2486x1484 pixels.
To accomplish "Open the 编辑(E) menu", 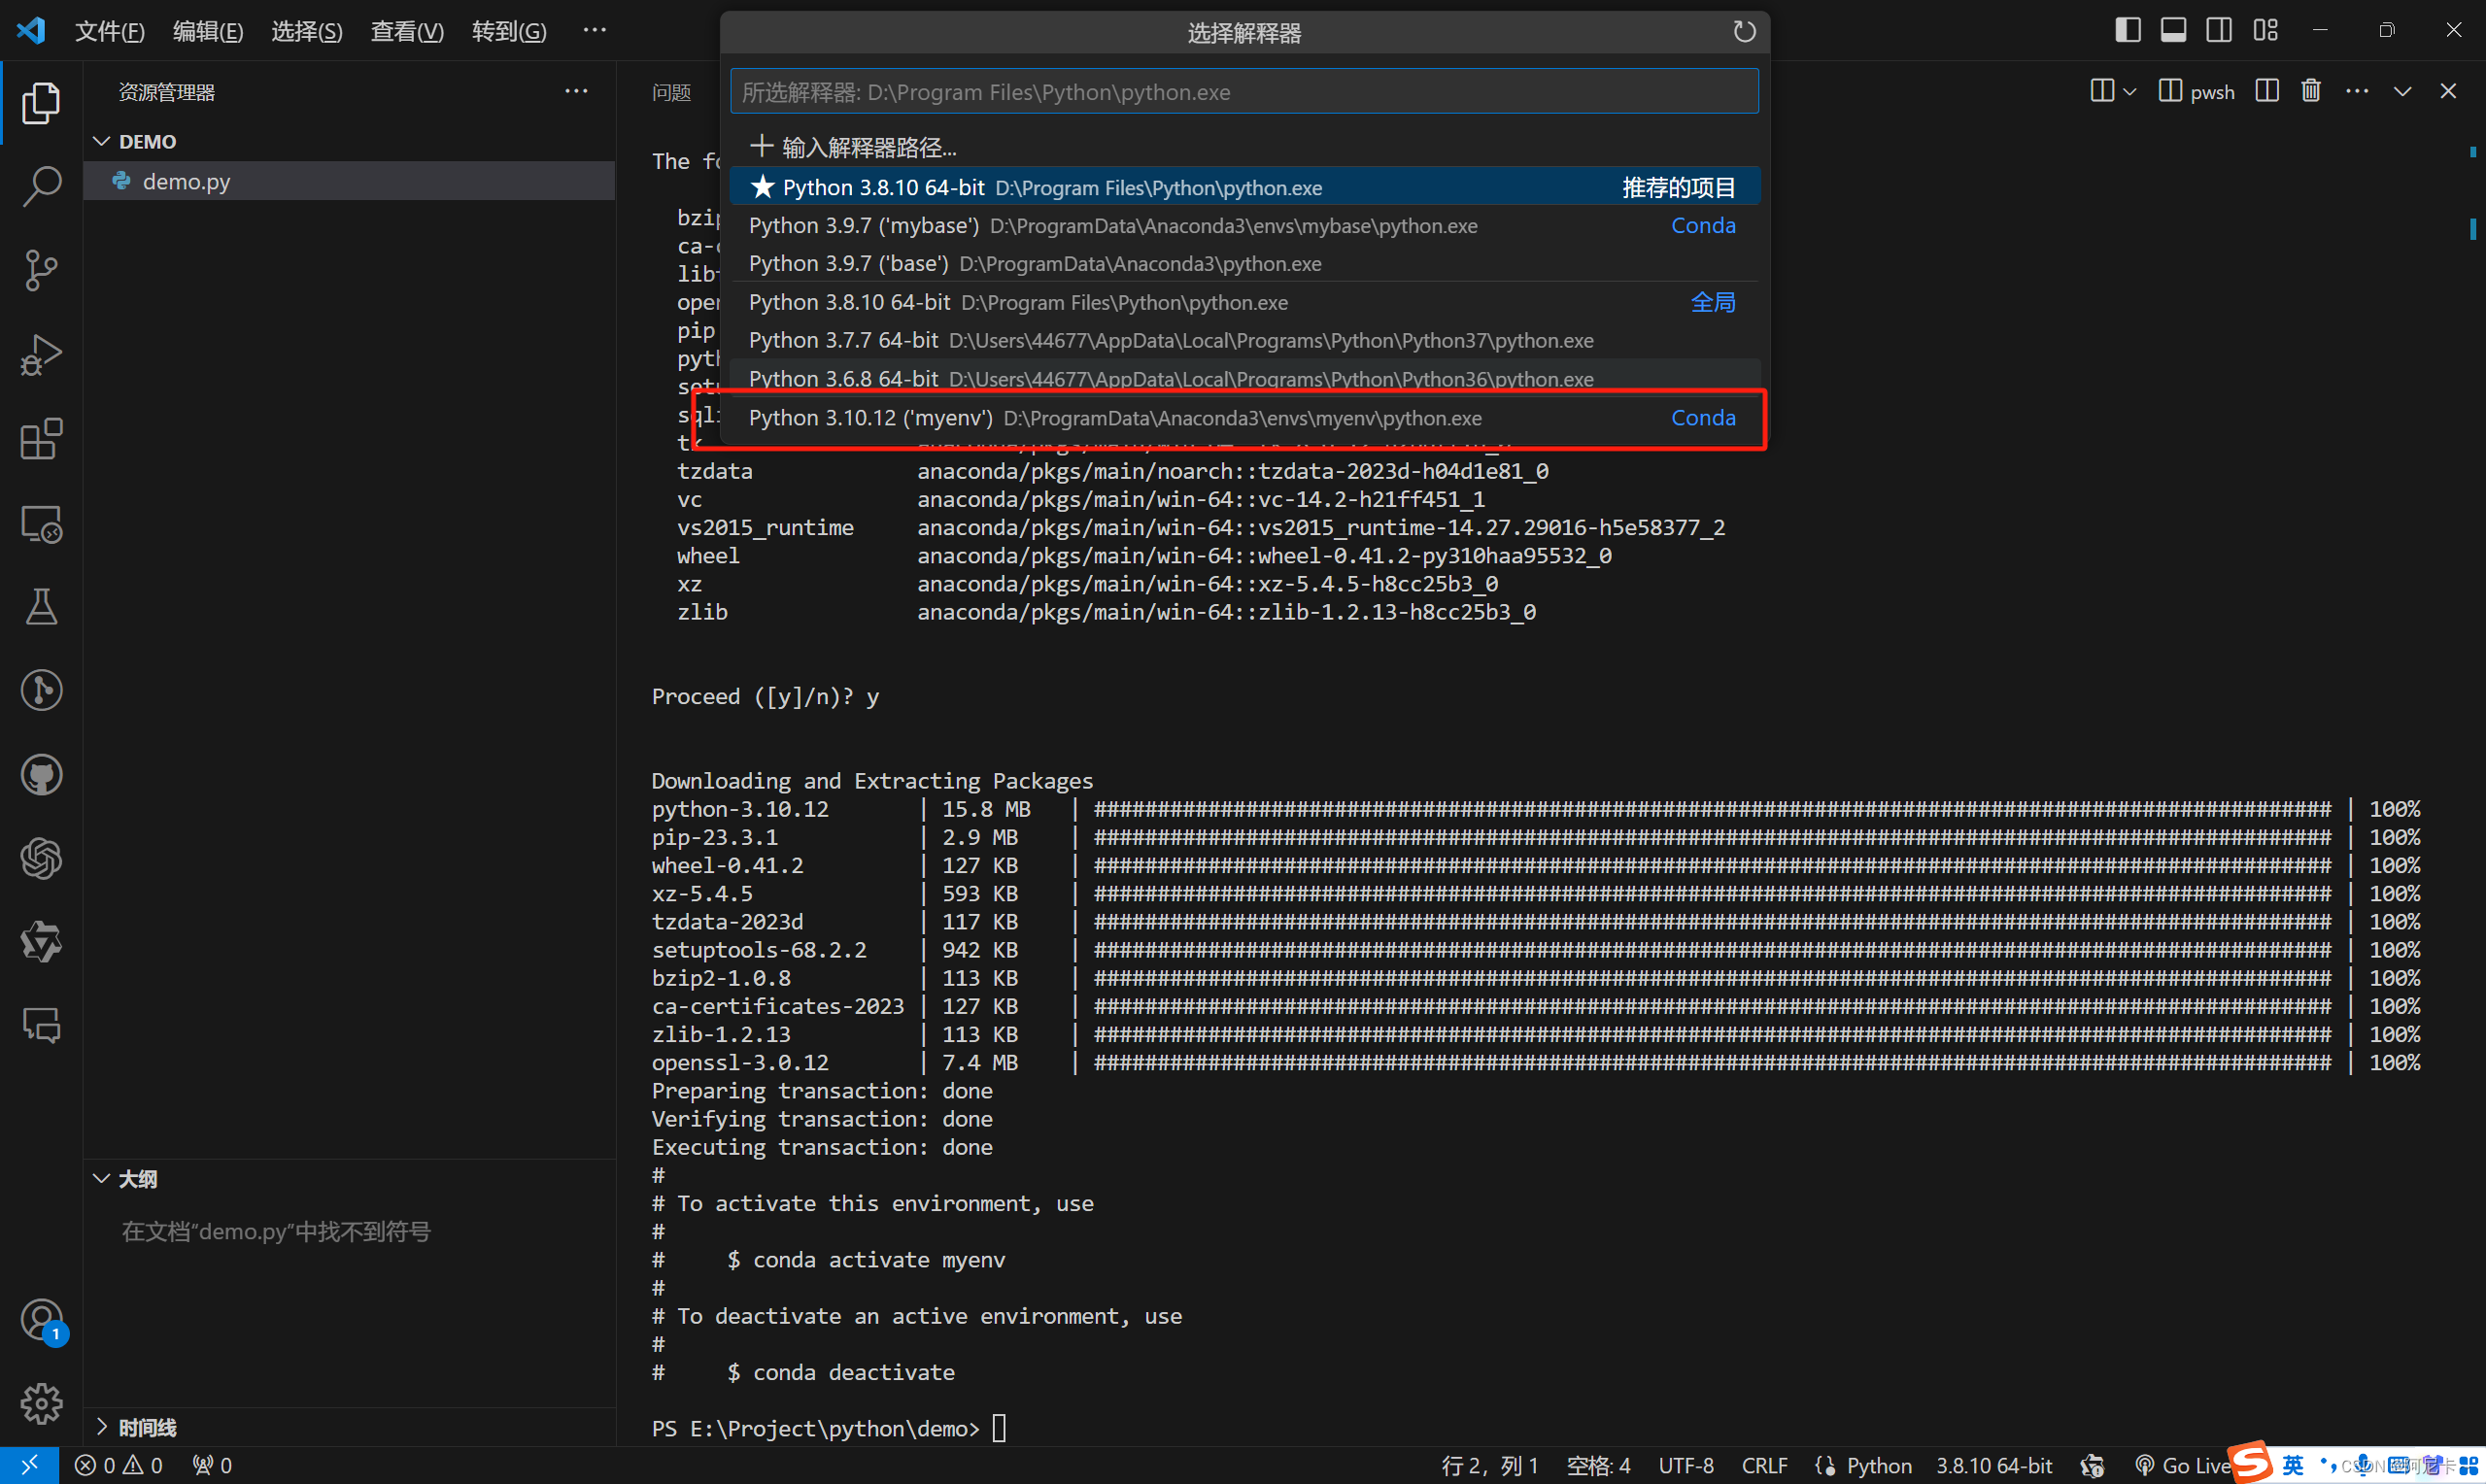I will pos(208,31).
